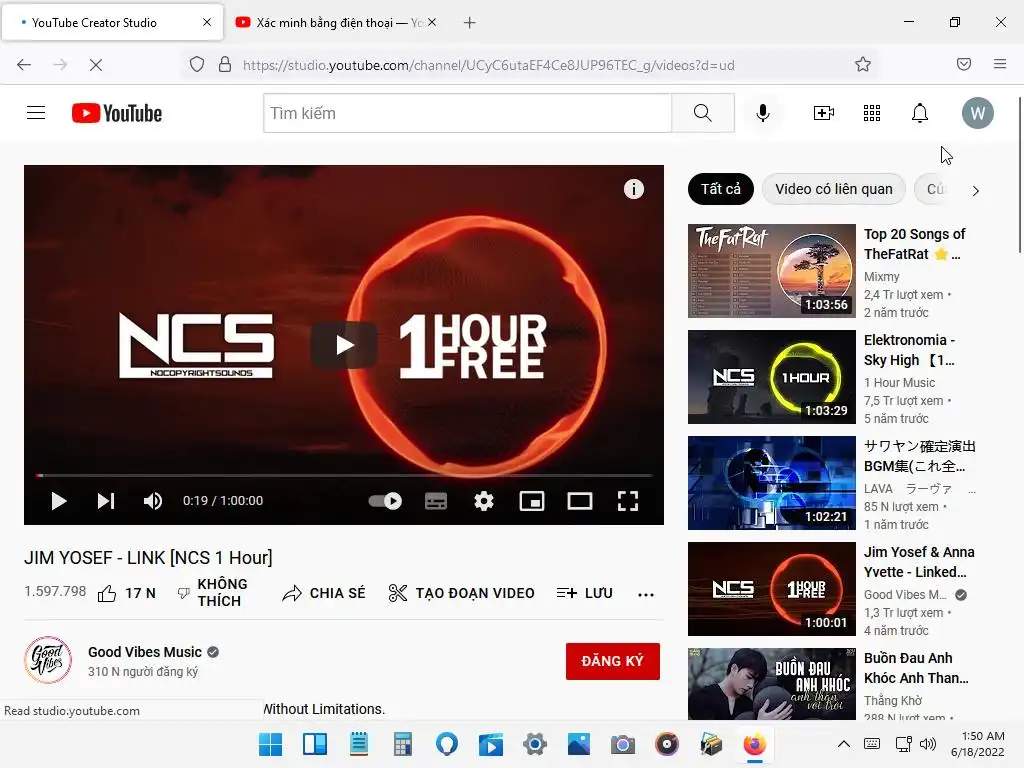The width and height of the screenshot is (1024, 768).
Task: Enable miniplayer mode
Action: point(532,501)
